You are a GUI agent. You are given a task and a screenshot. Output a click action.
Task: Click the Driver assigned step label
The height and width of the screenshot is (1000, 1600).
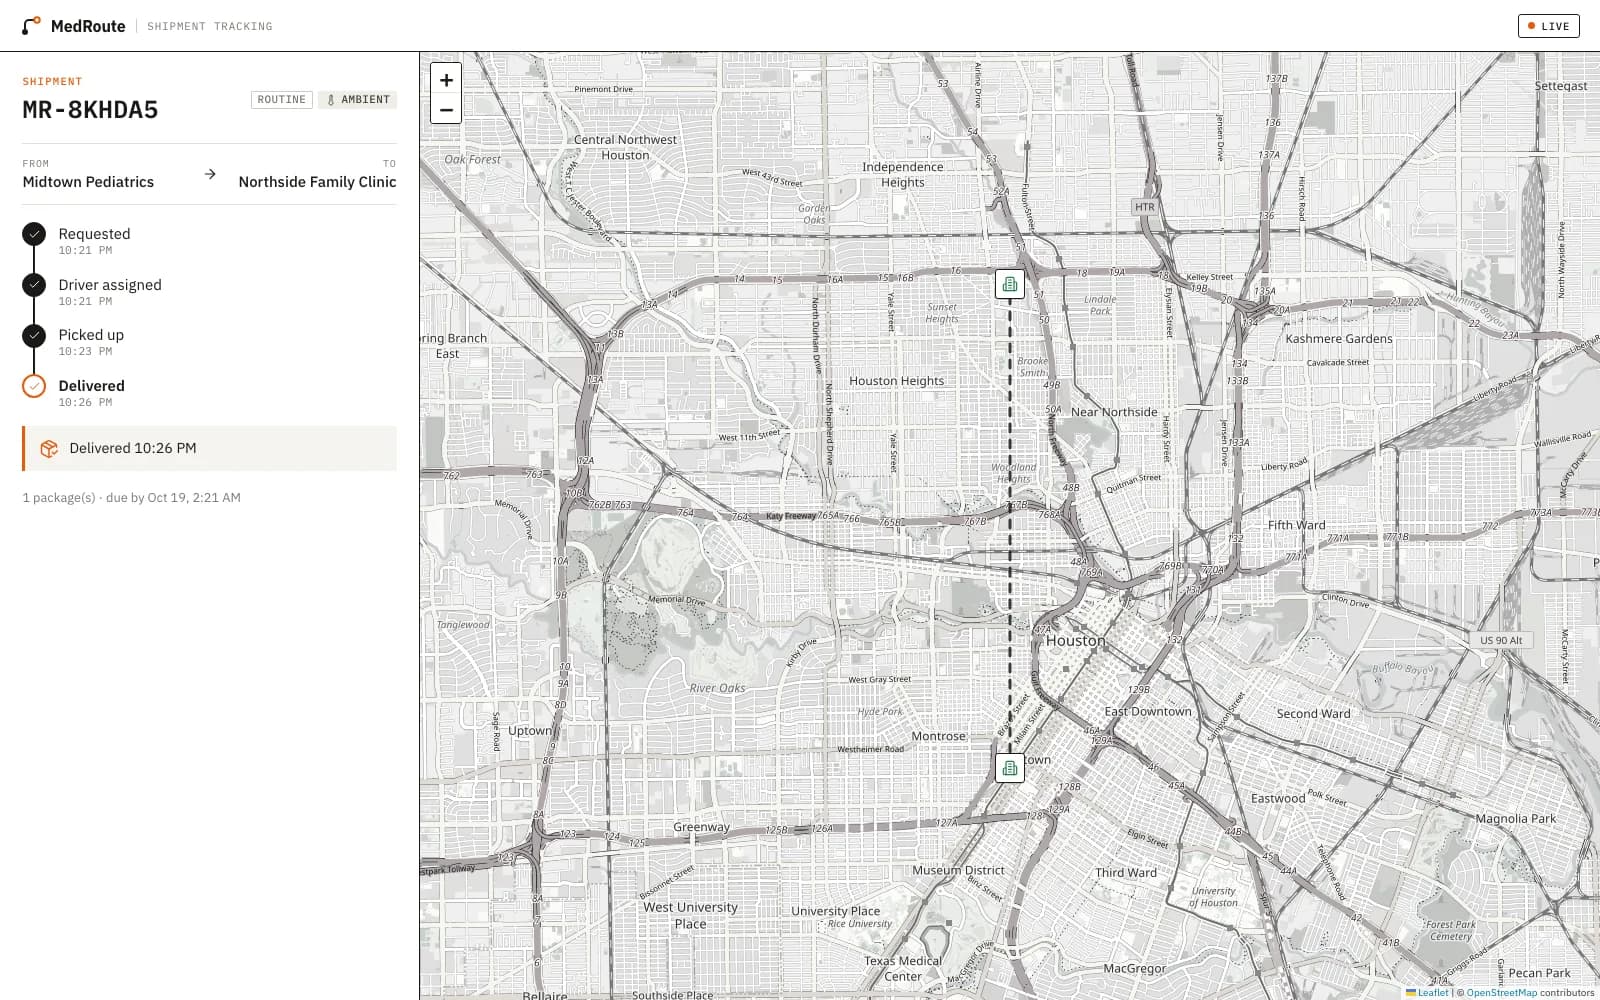(110, 285)
